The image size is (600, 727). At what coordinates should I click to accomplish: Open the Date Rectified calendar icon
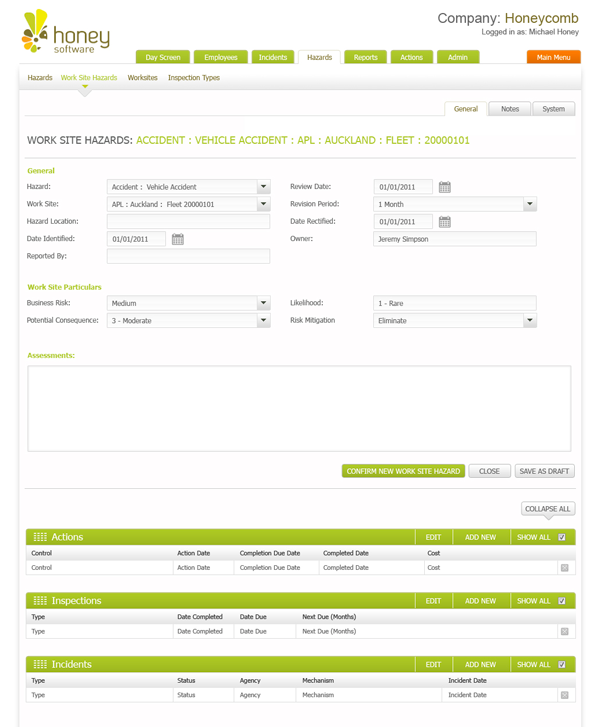point(445,222)
